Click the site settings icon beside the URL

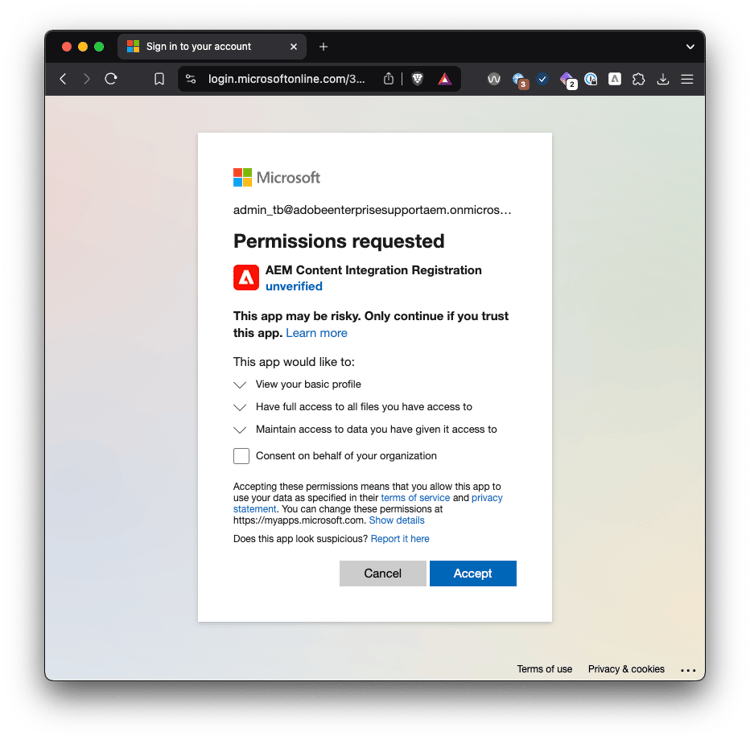click(x=190, y=79)
